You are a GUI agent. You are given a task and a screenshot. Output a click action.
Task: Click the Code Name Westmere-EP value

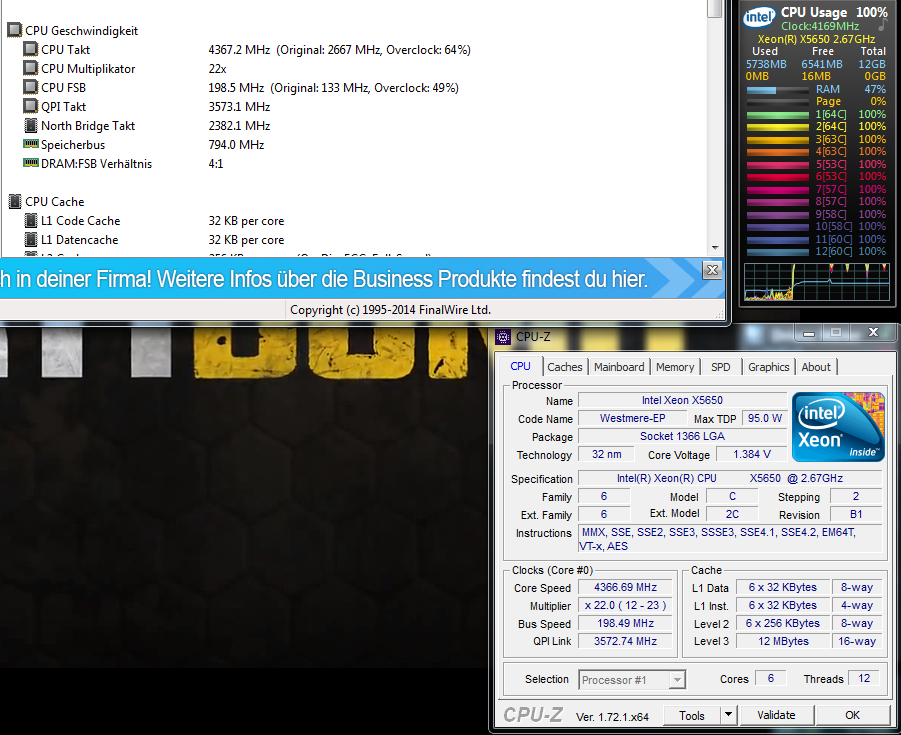click(x=632, y=418)
